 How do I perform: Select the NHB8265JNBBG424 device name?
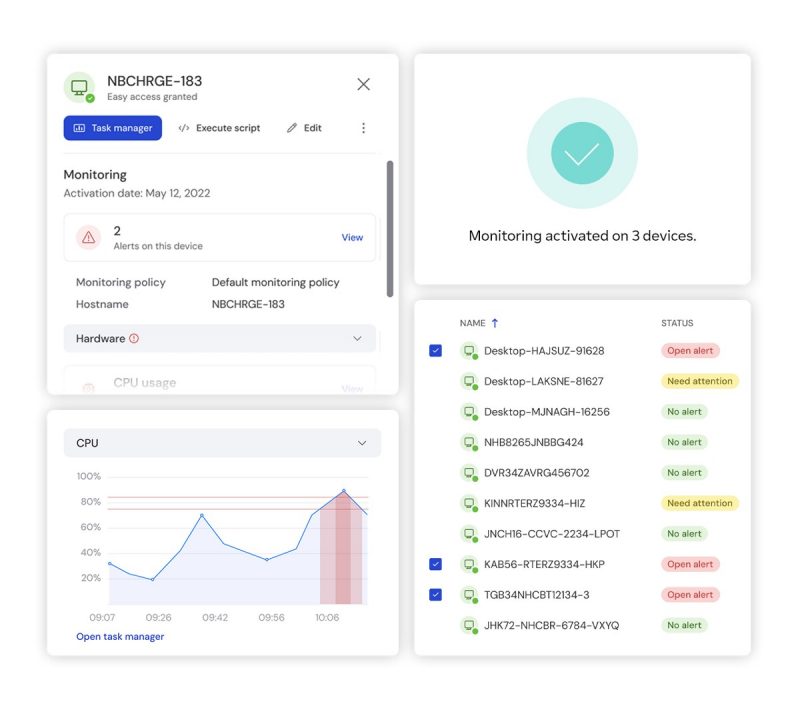tap(534, 442)
